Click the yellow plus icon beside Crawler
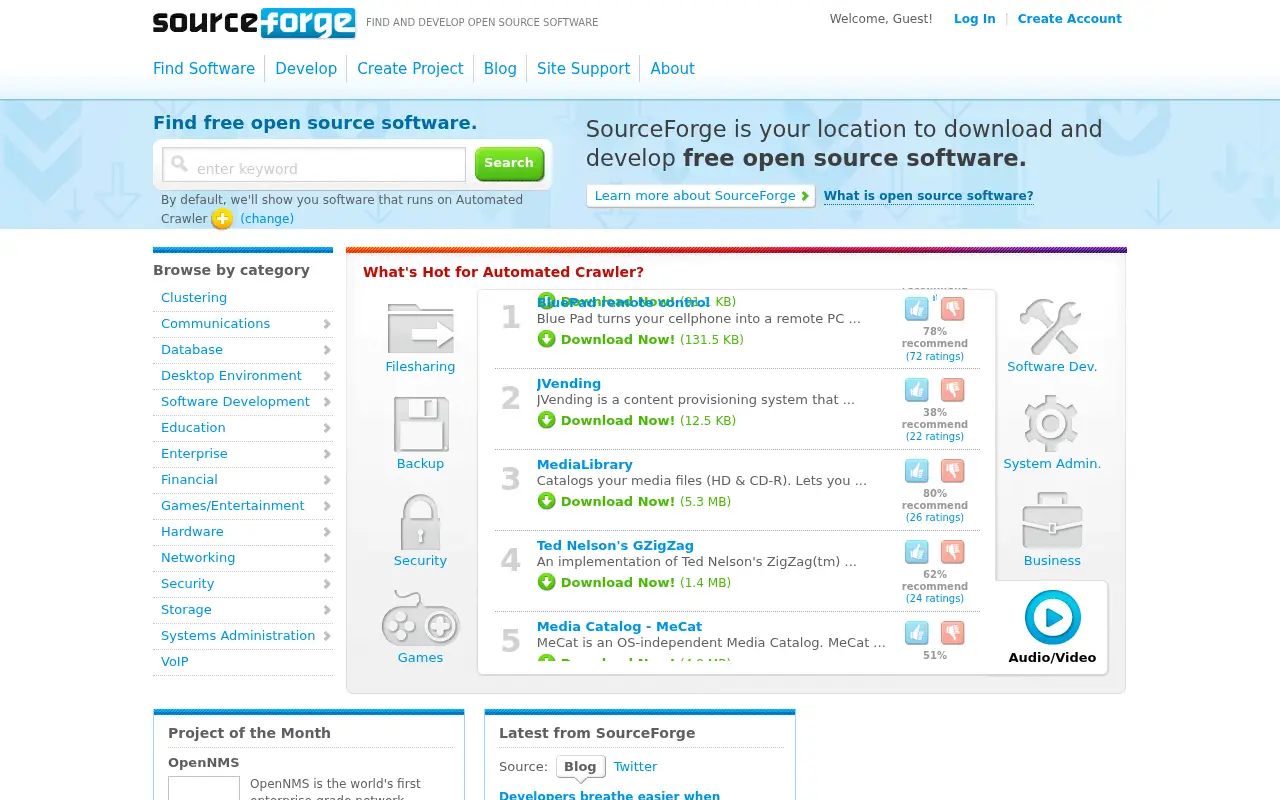The image size is (1280, 800). coord(222,219)
